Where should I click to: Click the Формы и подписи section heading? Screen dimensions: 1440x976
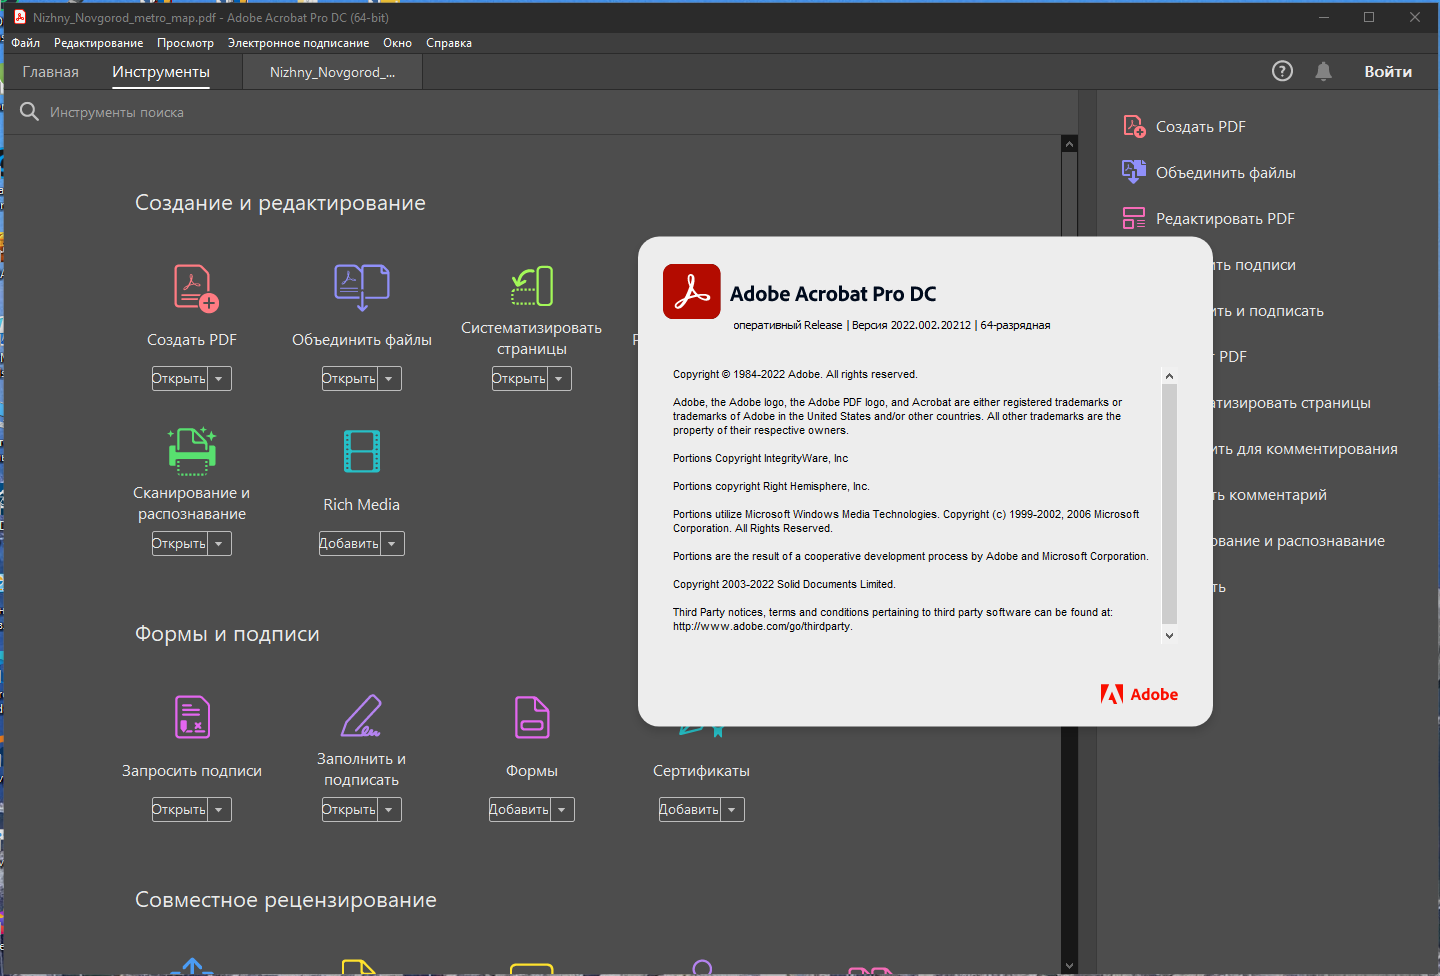pos(227,634)
